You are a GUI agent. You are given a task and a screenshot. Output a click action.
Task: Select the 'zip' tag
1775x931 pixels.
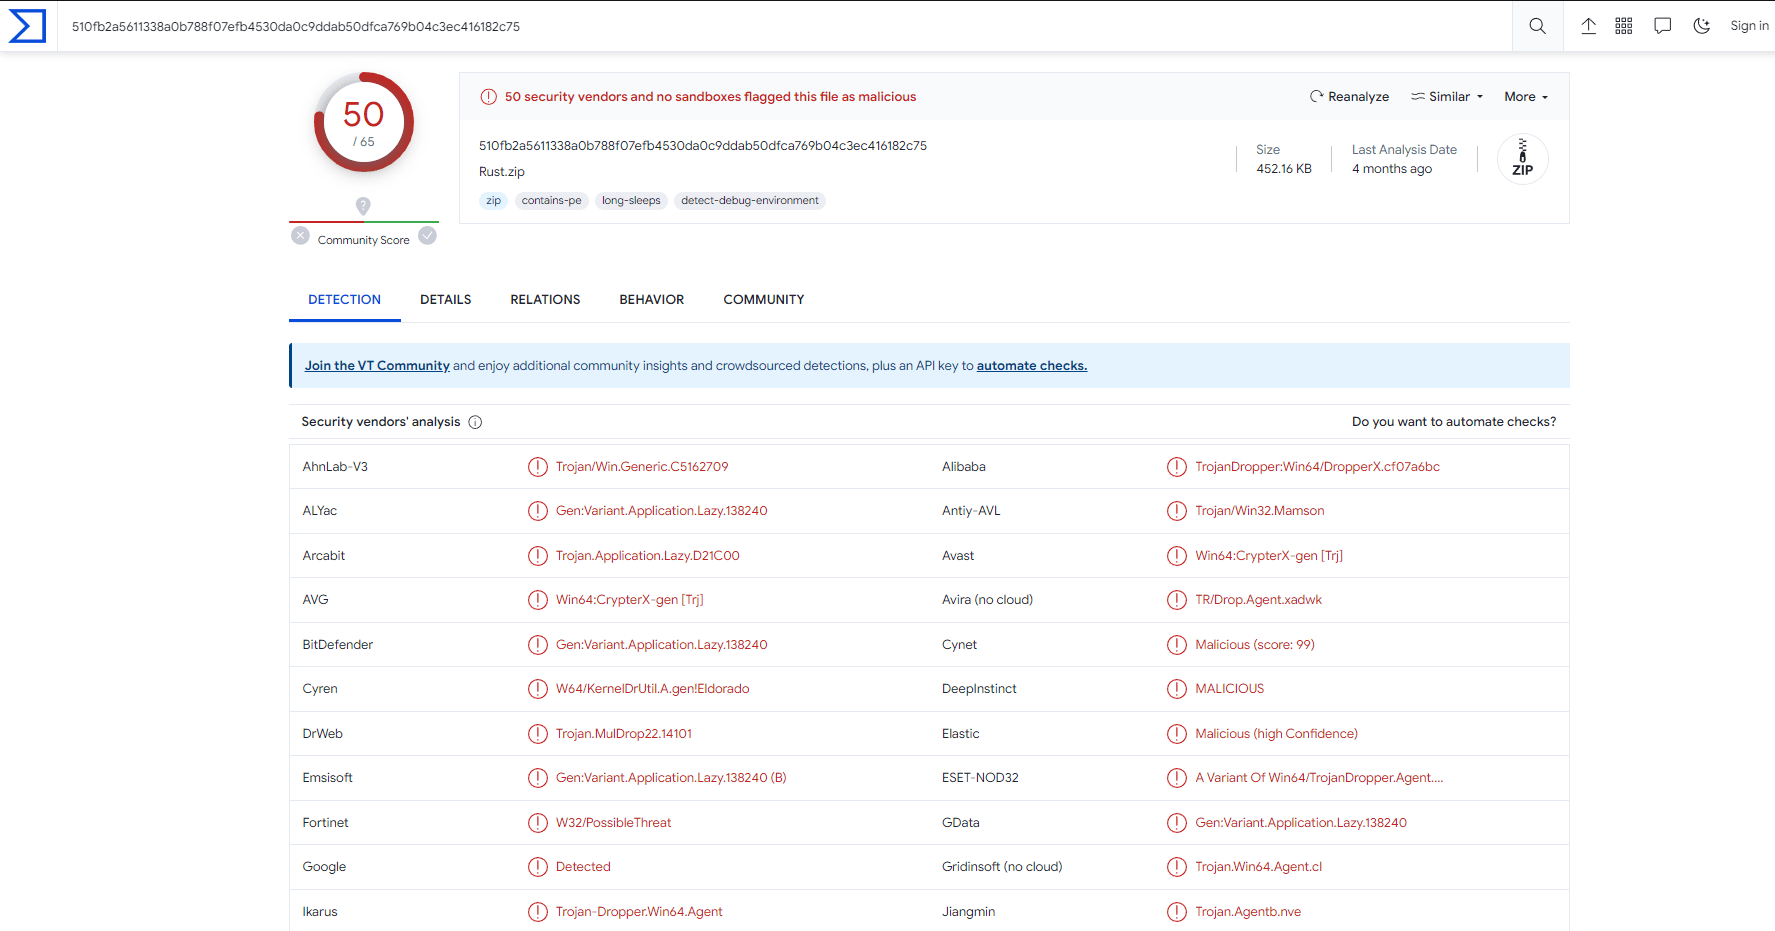(493, 201)
